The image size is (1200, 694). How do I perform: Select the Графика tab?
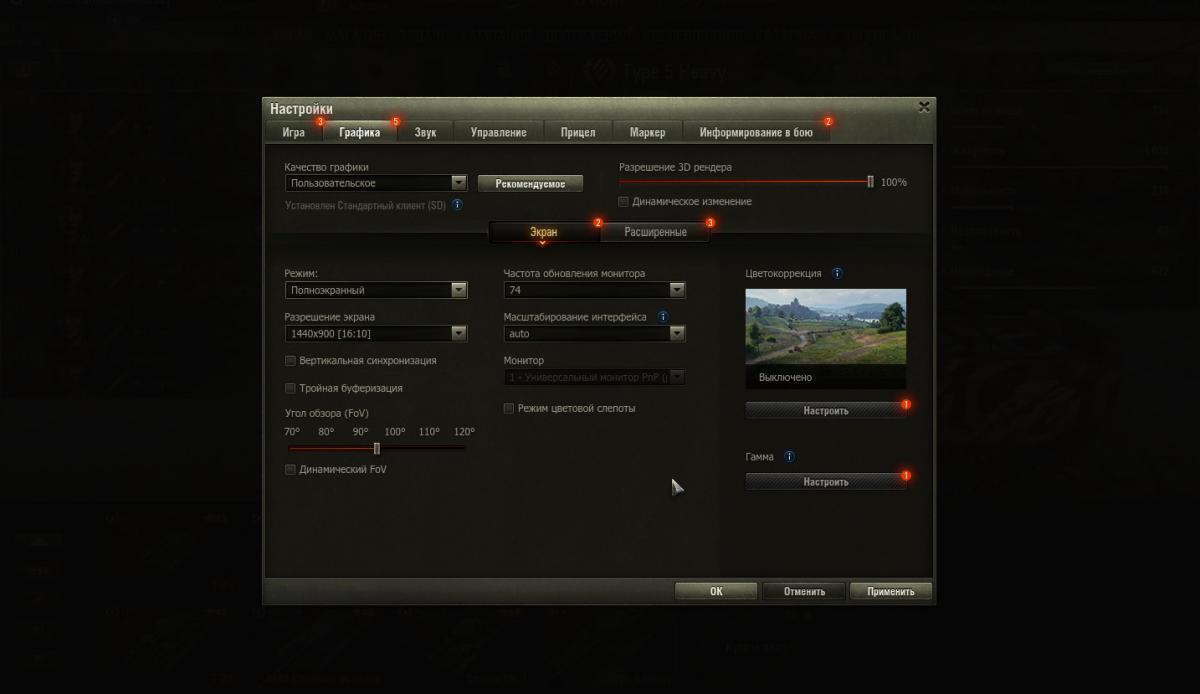[x=360, y=132]
